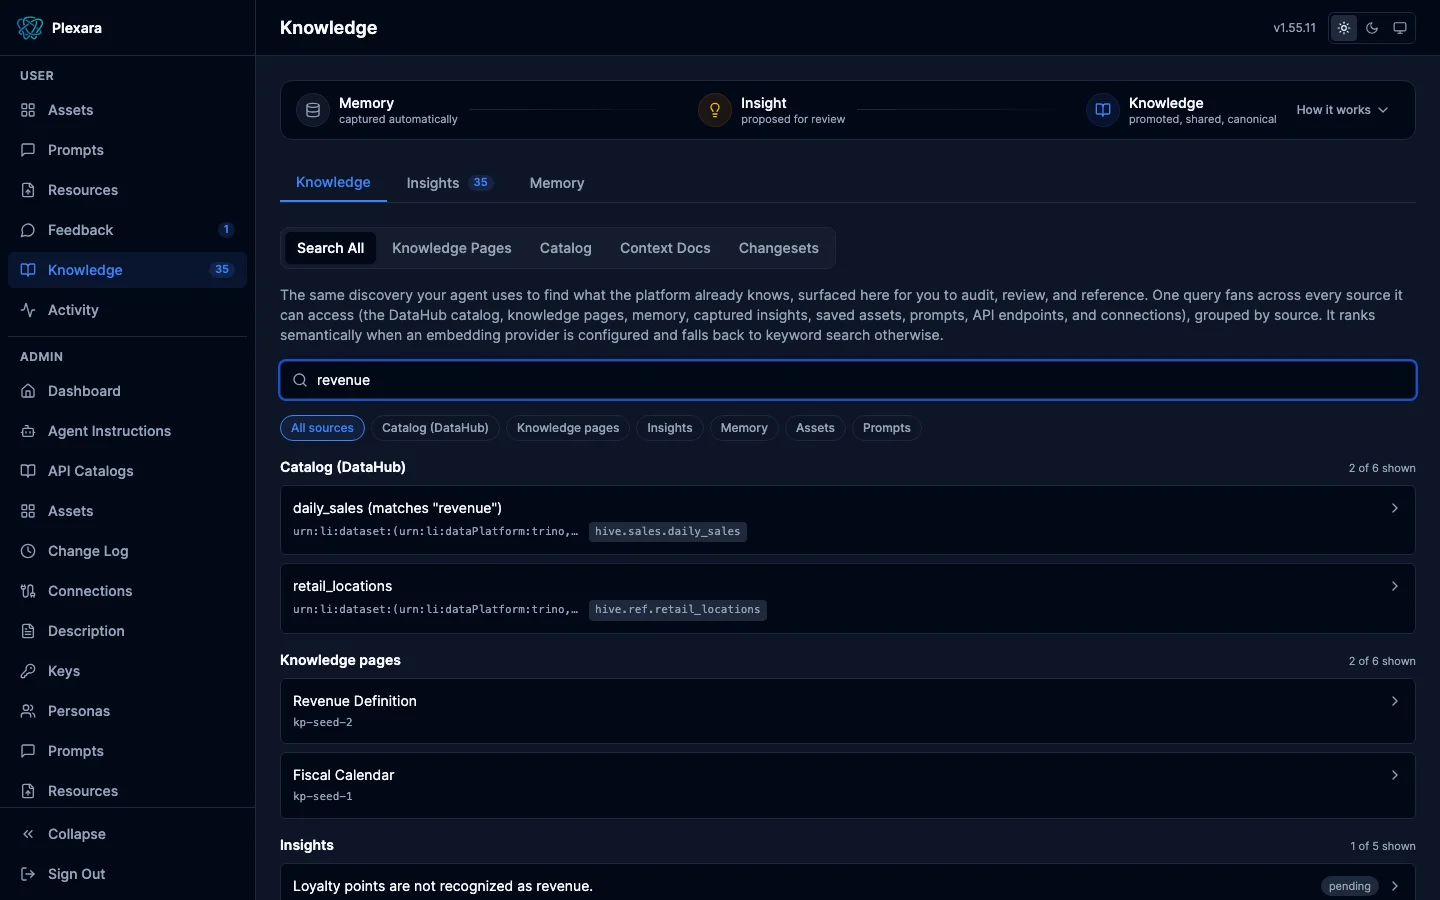Screen dimensions: 1440x900
Task: Click the Resources icon under Admin
Action: coord(28,791)
